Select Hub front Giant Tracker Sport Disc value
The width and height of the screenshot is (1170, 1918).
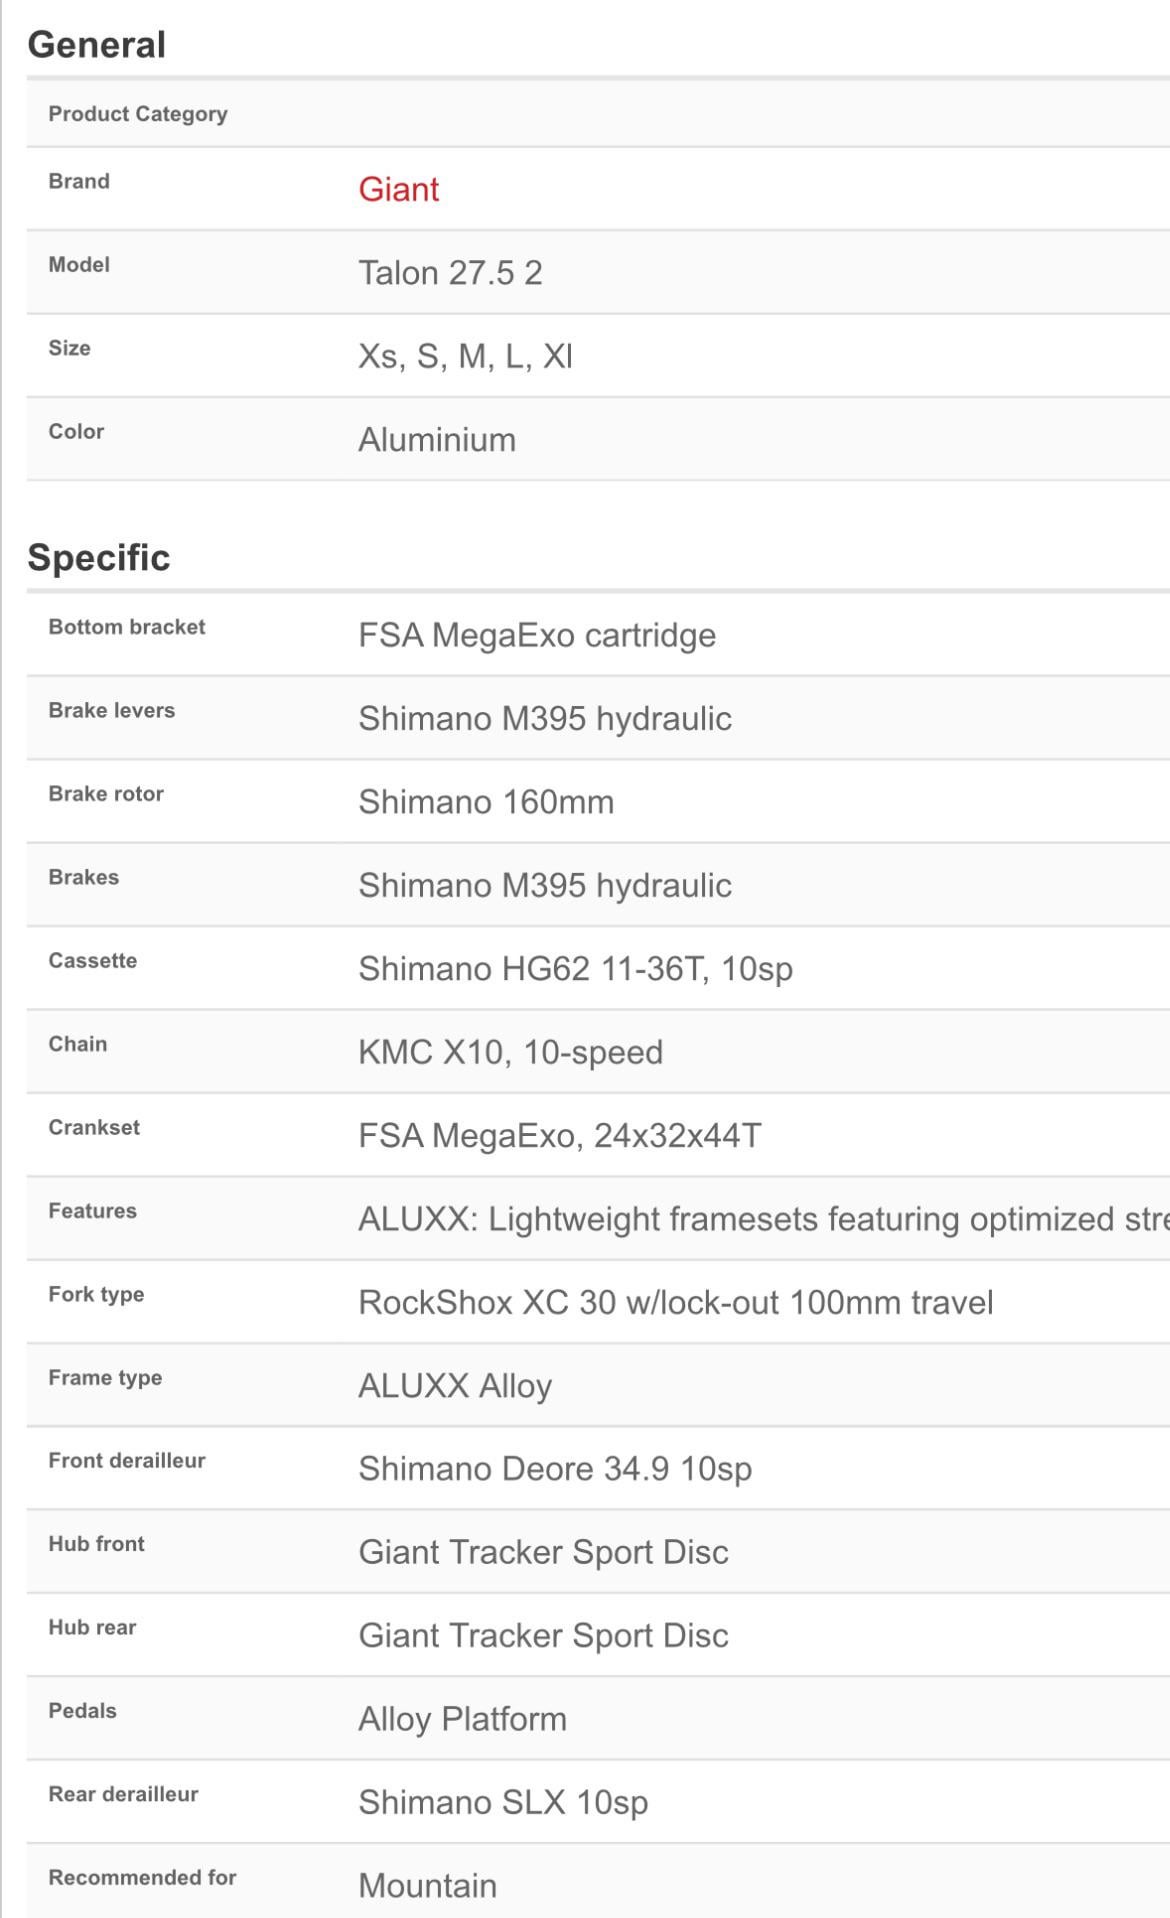coord(543,1553)
